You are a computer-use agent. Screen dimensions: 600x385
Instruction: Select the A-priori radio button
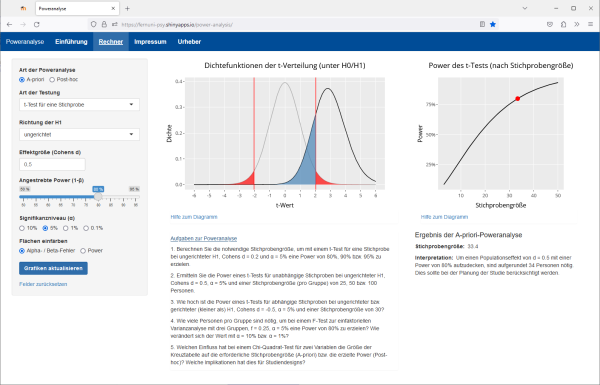coord(22,80)
